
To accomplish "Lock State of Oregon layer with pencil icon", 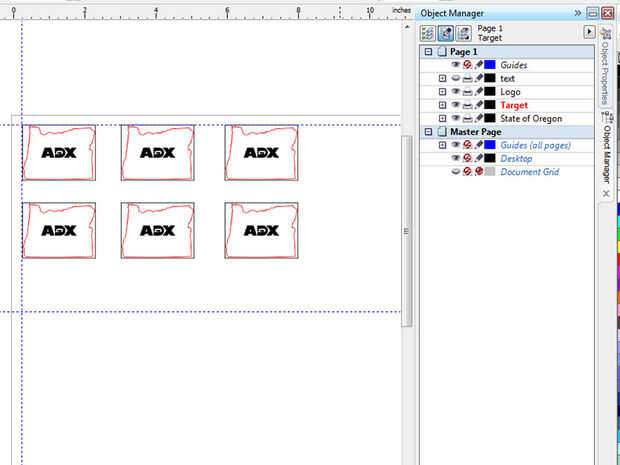I will click(478, 118).
